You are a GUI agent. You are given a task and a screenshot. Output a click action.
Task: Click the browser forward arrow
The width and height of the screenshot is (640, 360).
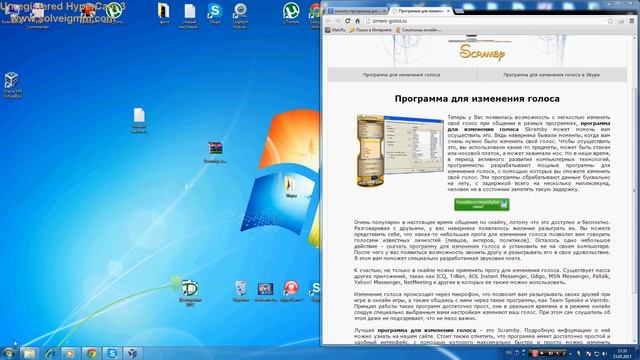coord(338,20)
